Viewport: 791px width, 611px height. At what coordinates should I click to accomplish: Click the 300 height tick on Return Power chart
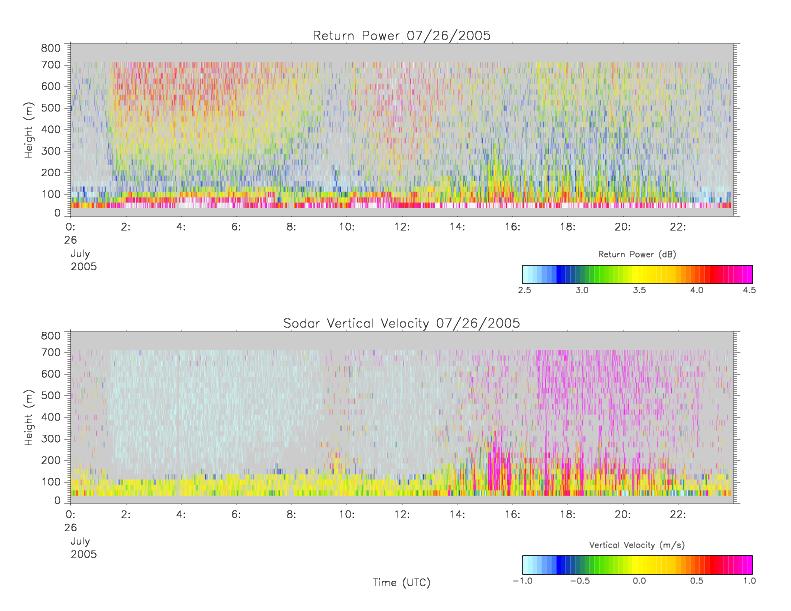50,151
